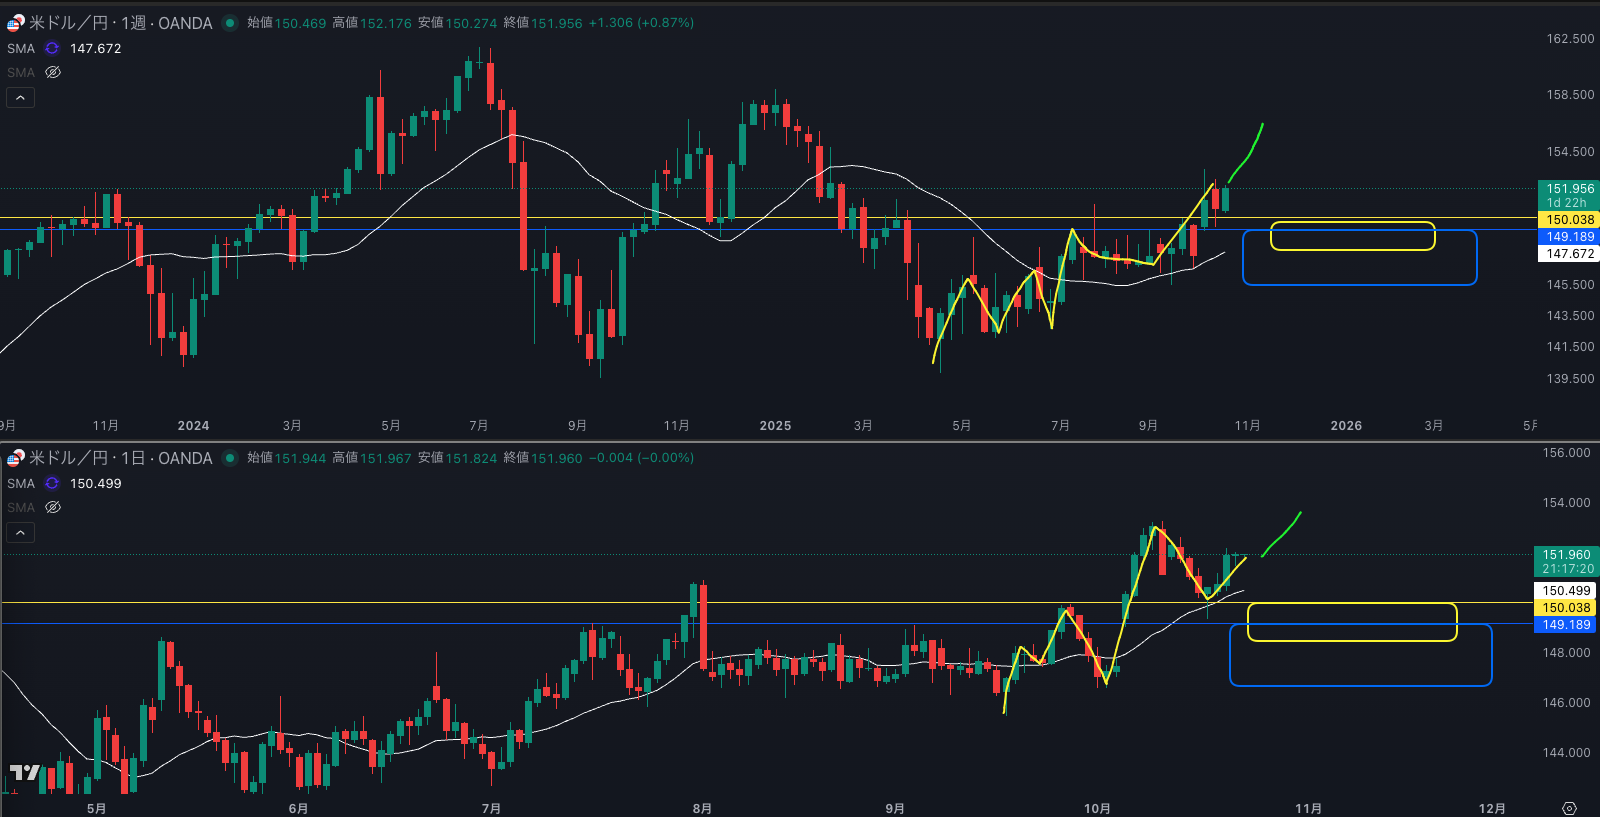Click the green market status dot on weekly chart
The image size is (1600, 817).
[x=230, y=23]
